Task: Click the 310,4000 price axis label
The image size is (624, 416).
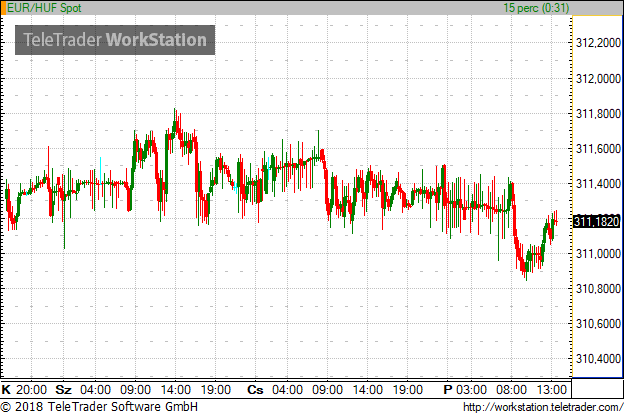Action: click(x=598, y=359)
